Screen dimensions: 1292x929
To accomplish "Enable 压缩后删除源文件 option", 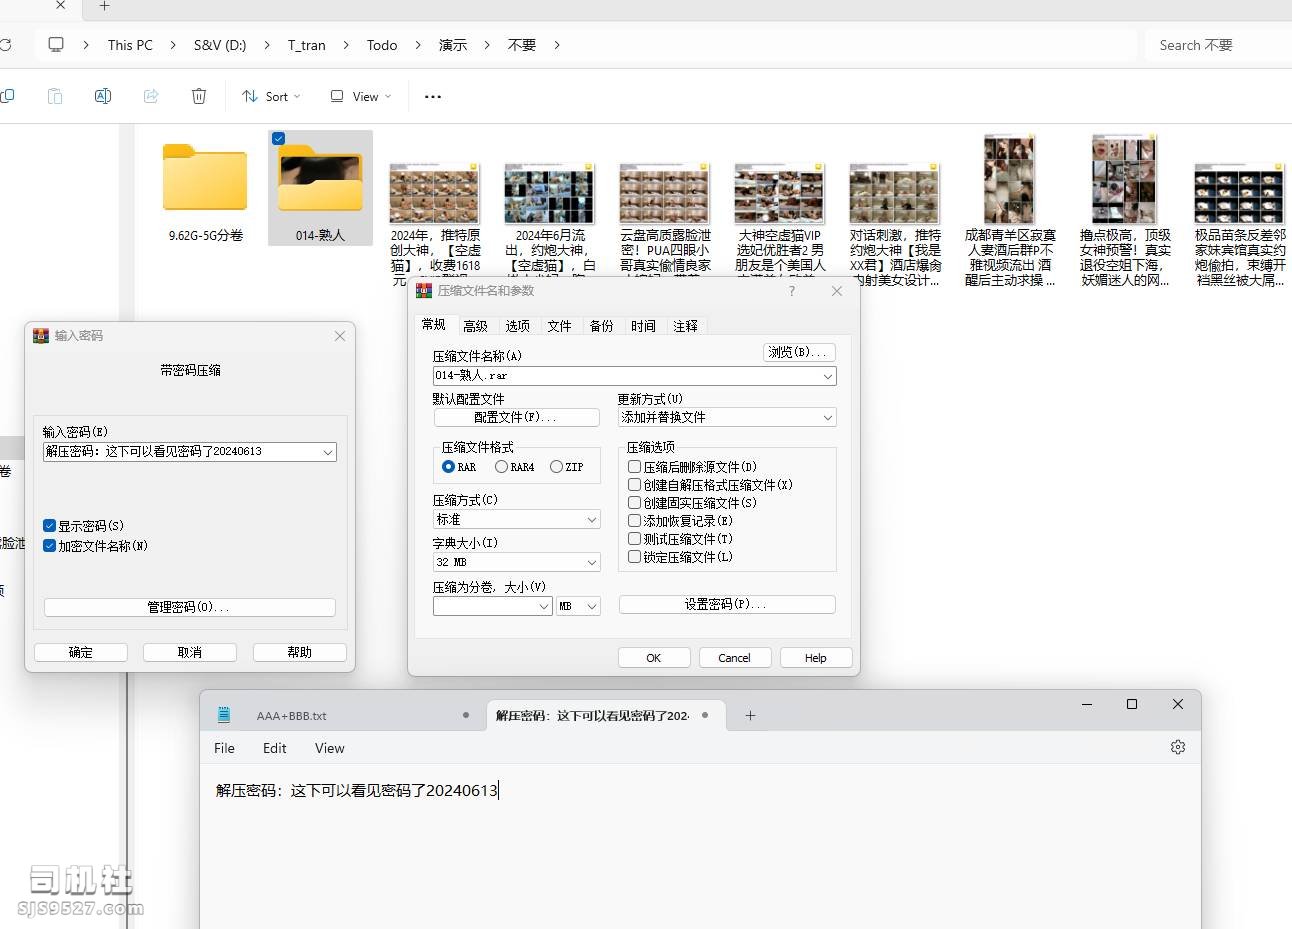I will coord(634,466).
